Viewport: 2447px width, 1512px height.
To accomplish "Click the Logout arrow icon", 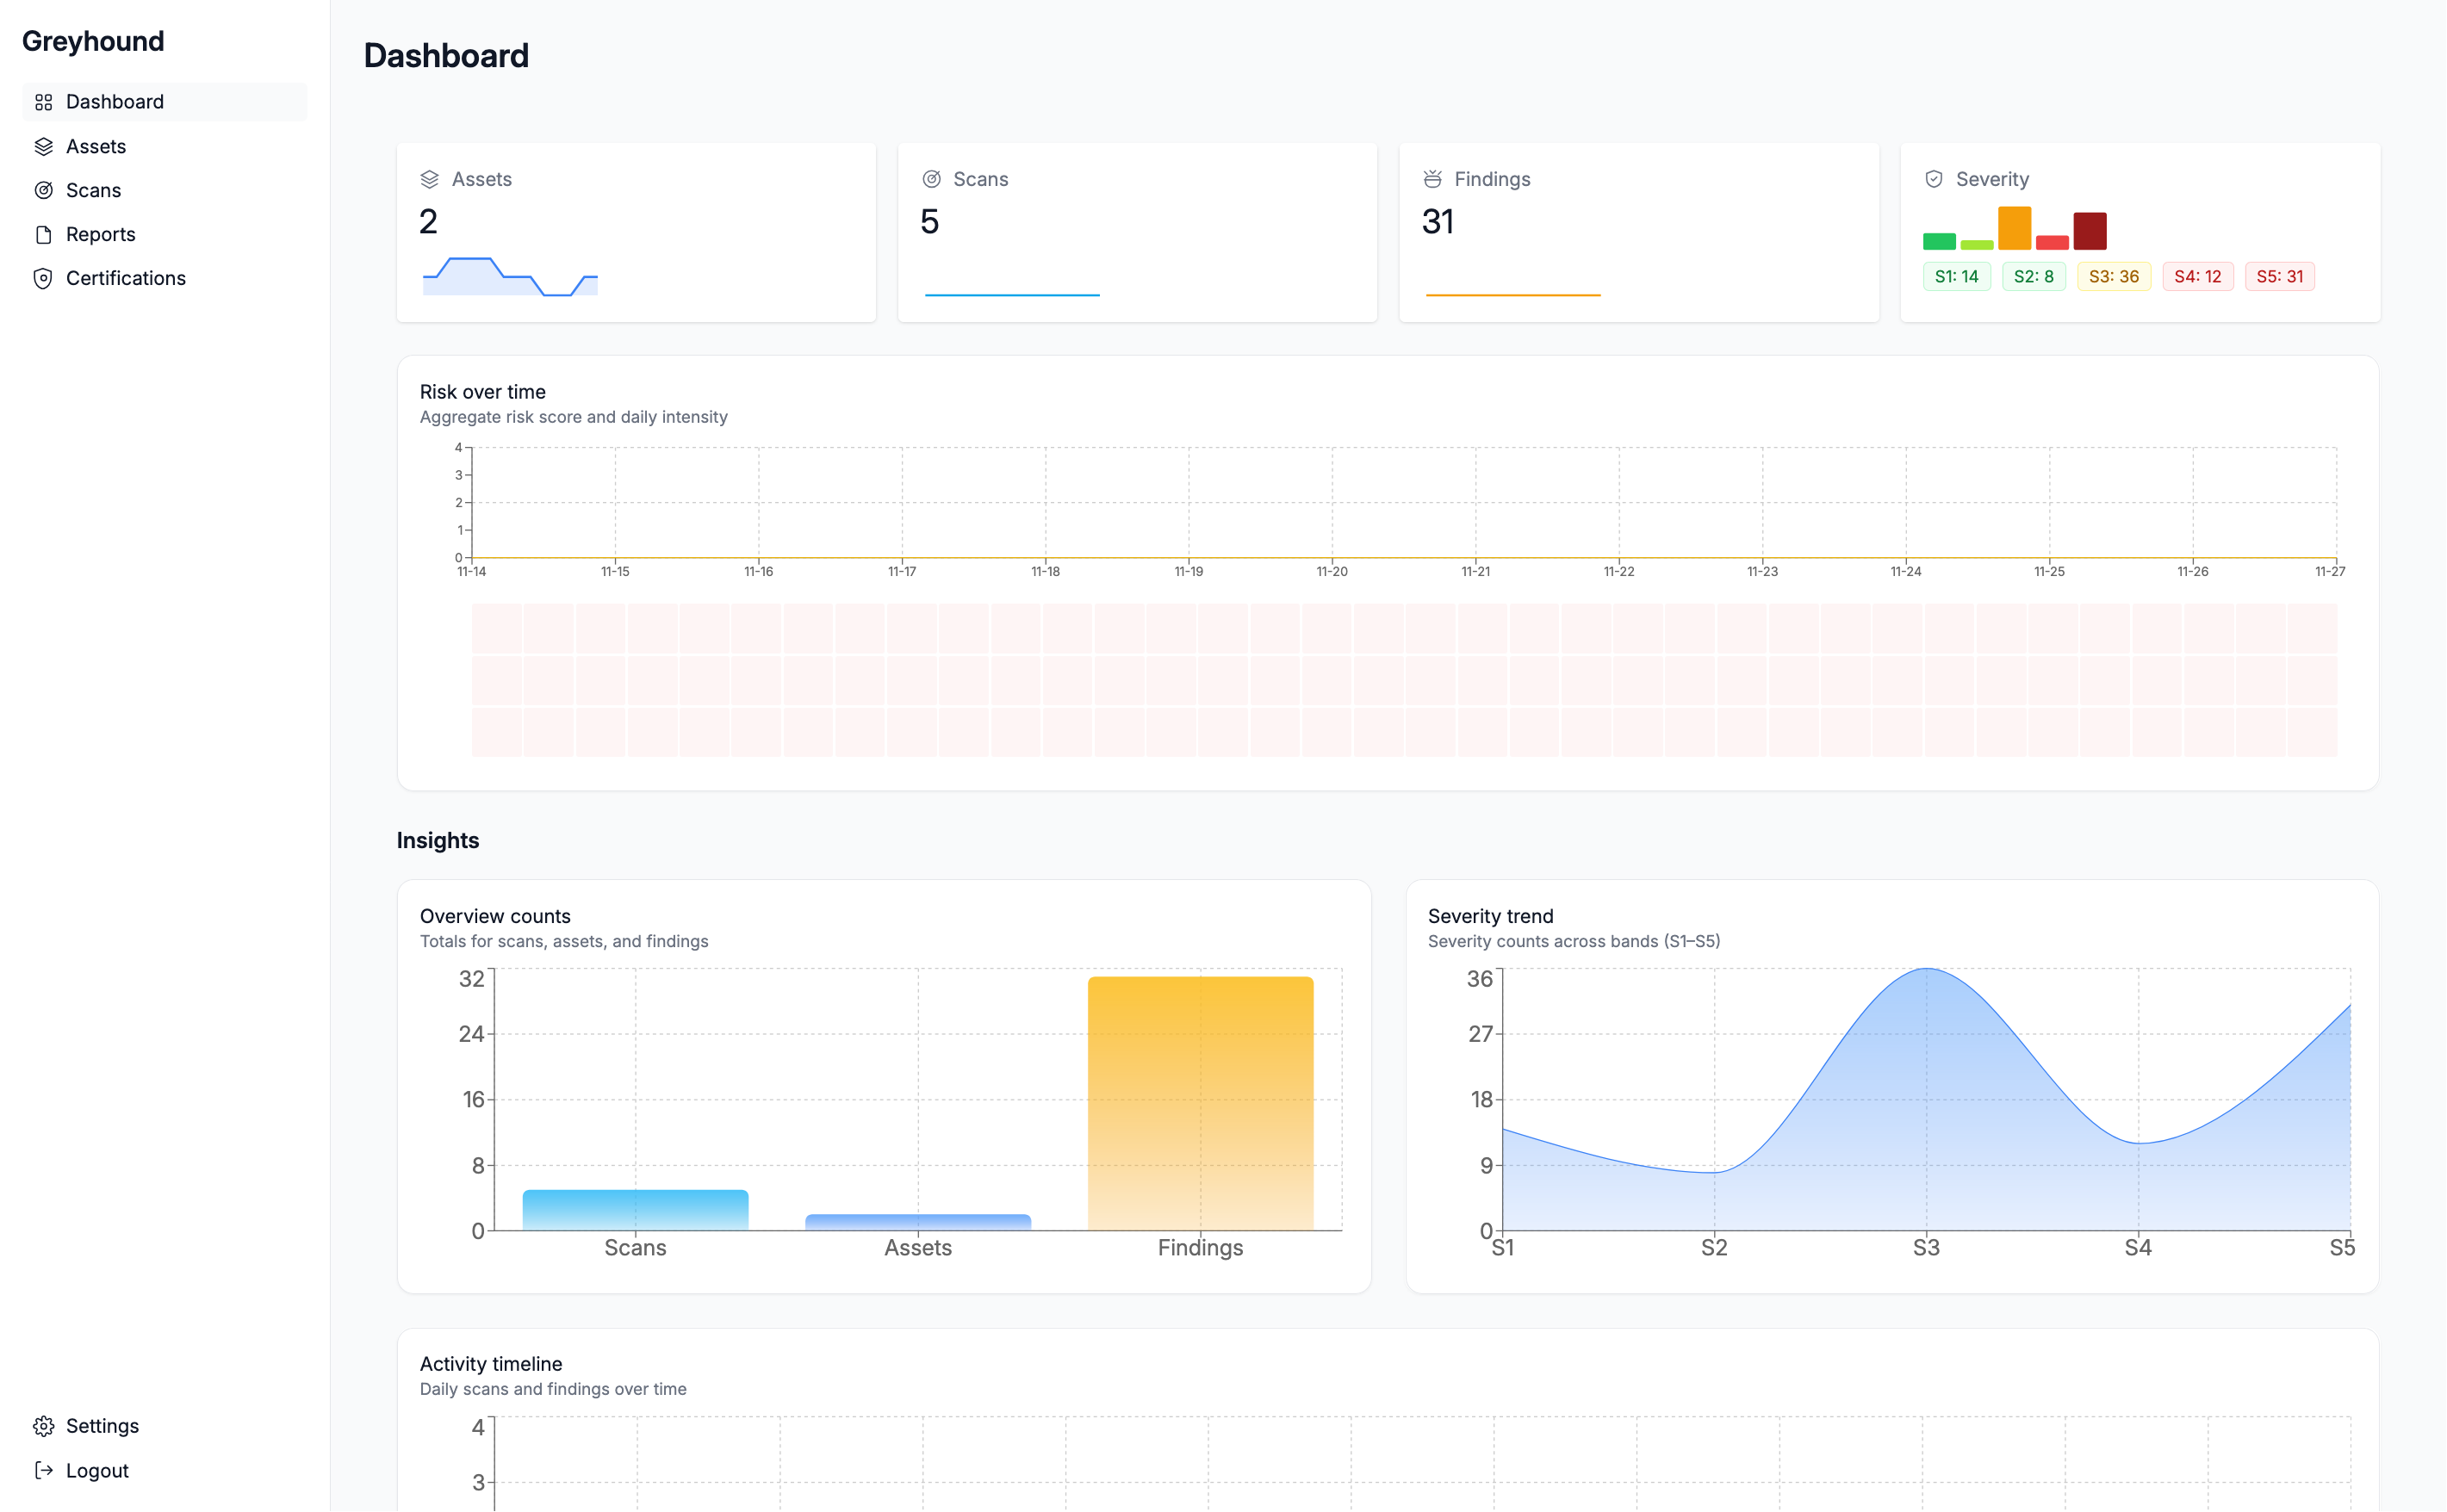I will 43,1470.
